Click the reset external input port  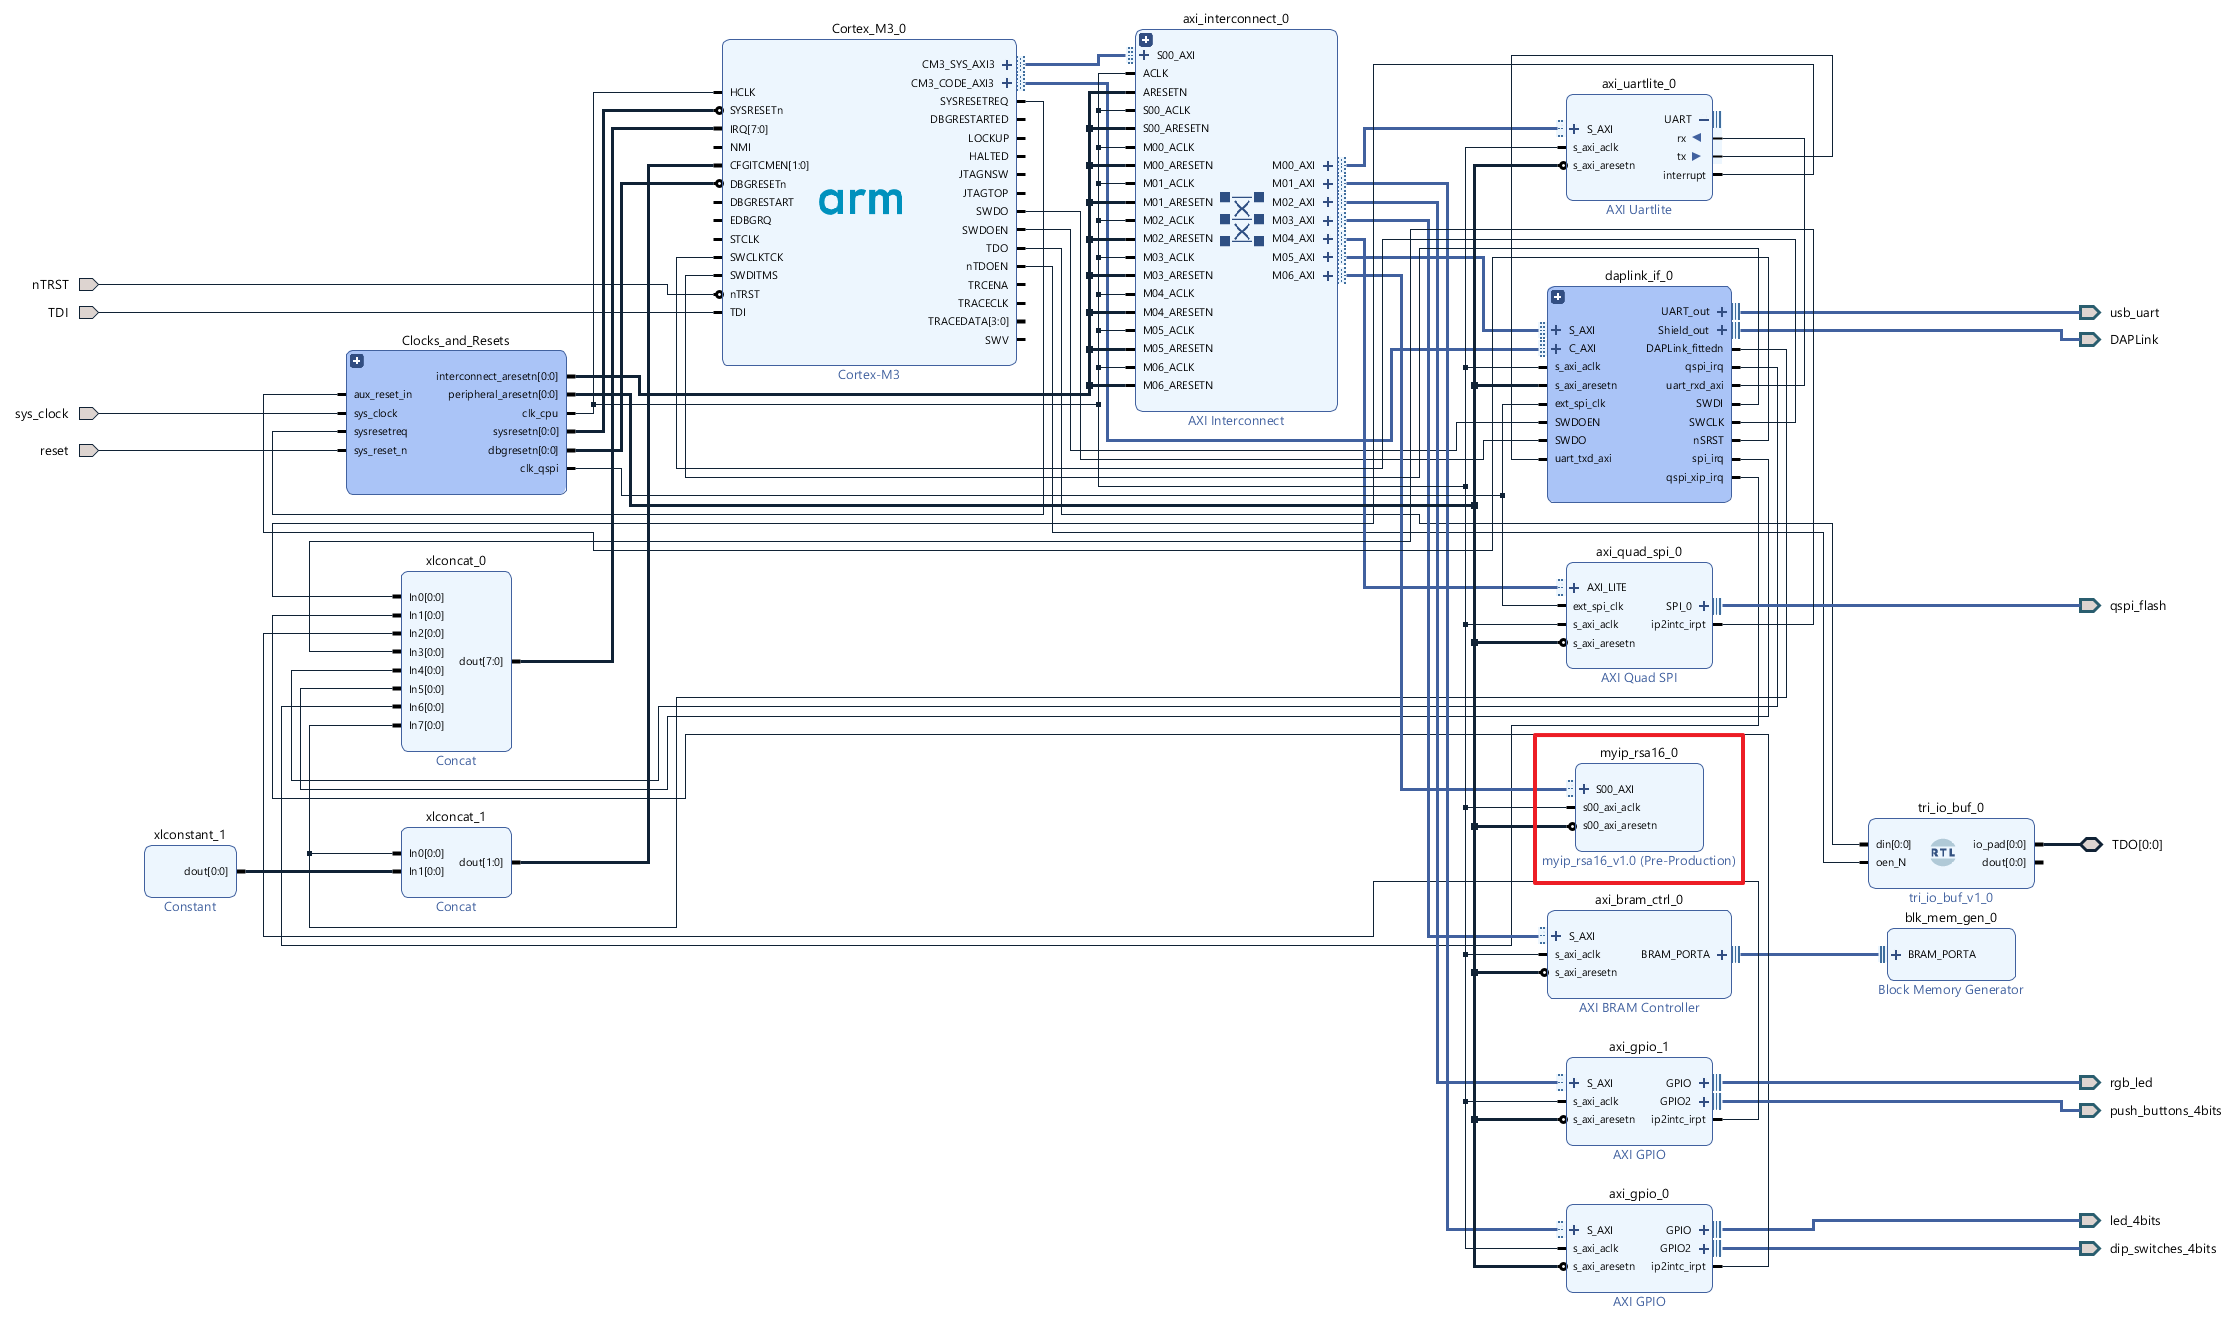[86, 450]
